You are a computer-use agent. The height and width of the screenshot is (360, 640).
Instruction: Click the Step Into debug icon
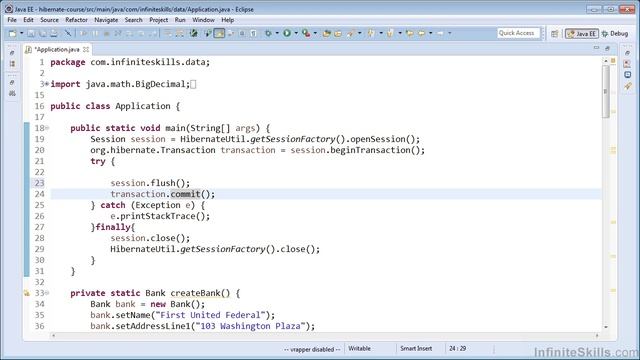(129, 33)
